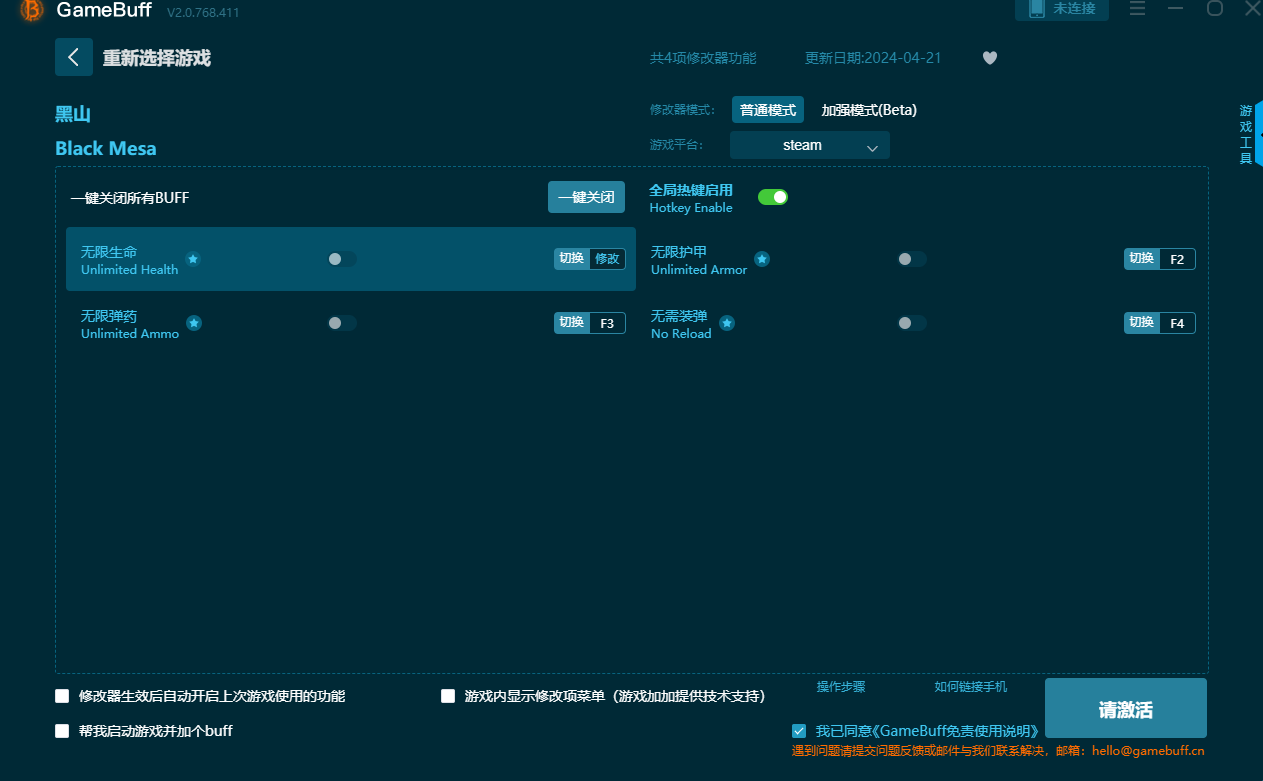This screenshot has height=781, width=1263.
Task: Click 切换 button for Unlimited Ammo
Action: tap(572, 323)
